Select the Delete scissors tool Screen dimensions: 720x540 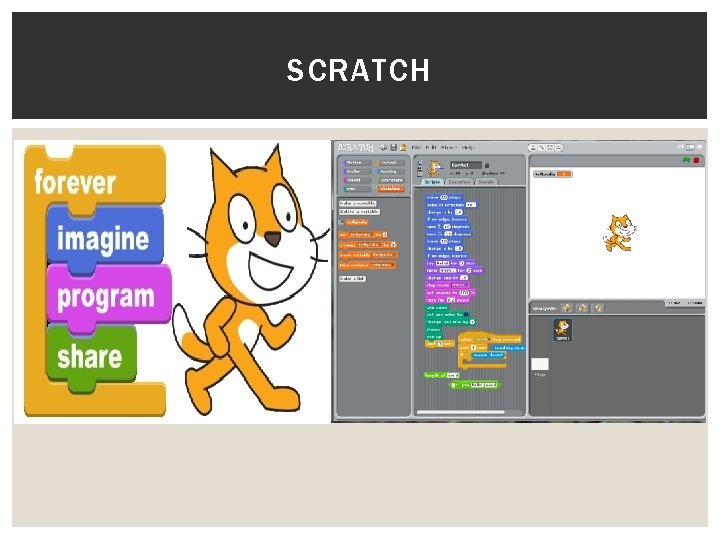(x=541, y=147)
